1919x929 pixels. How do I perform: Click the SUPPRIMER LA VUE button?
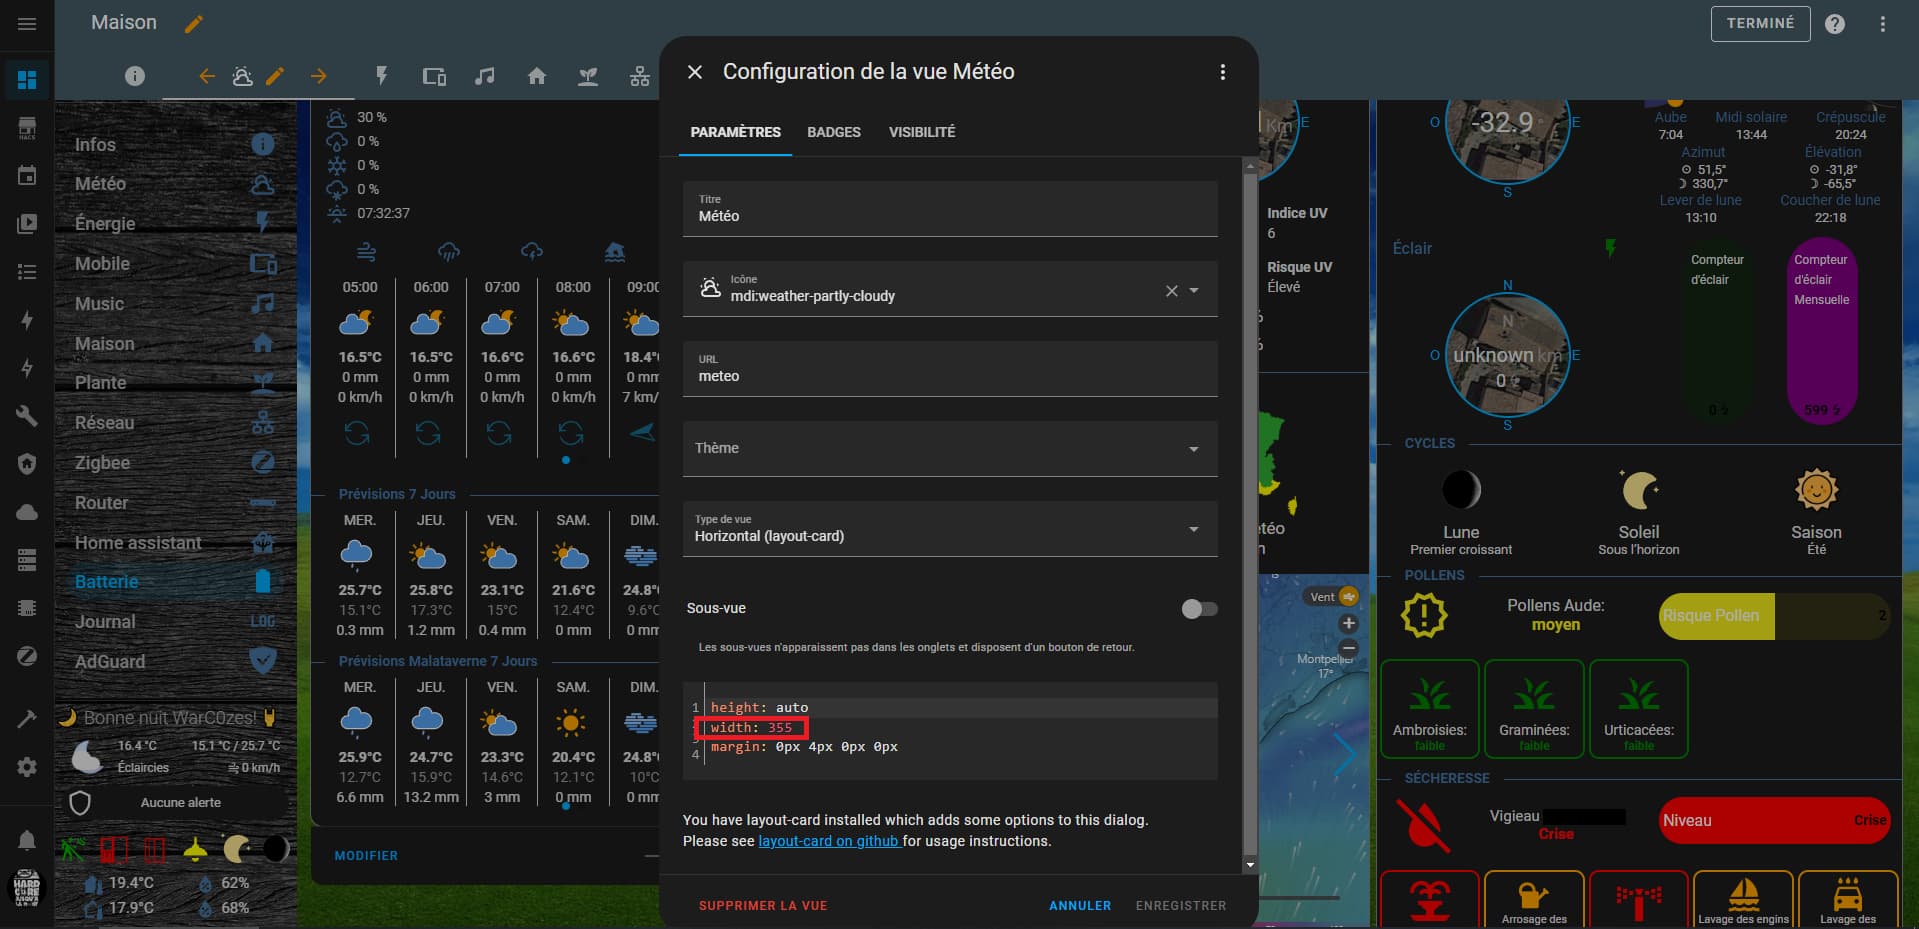pyautogui.click(x=762, y=905)
